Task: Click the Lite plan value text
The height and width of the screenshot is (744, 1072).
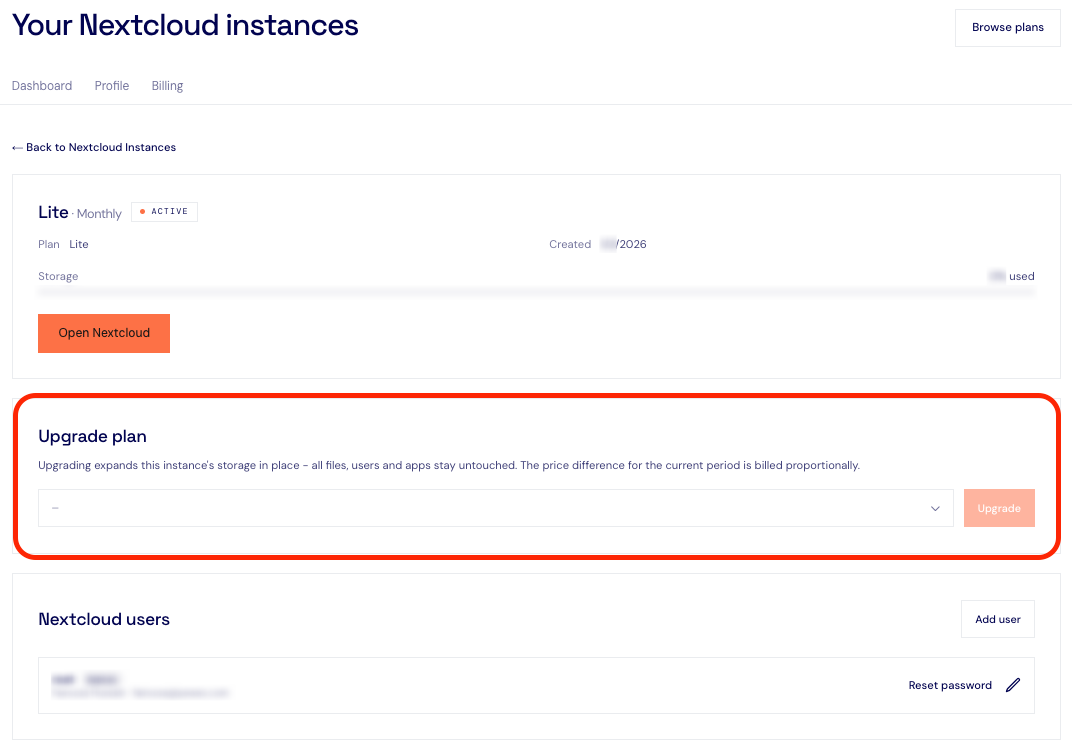Action: click(79, 244)
